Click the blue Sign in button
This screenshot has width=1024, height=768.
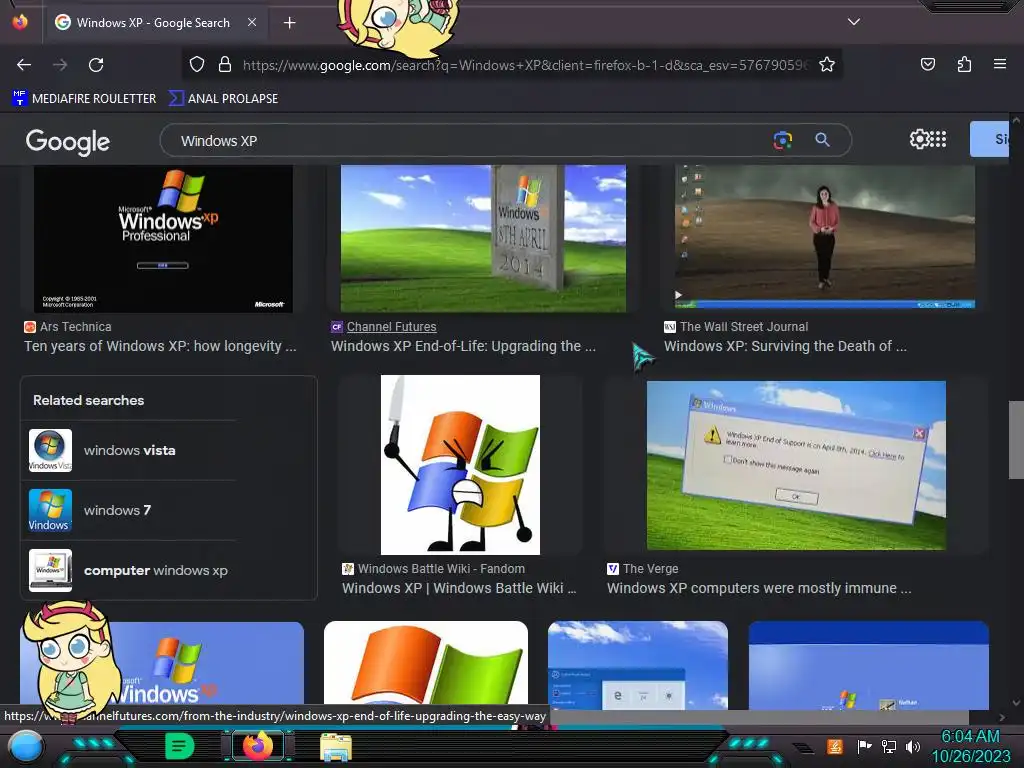(x=990, y=139)
